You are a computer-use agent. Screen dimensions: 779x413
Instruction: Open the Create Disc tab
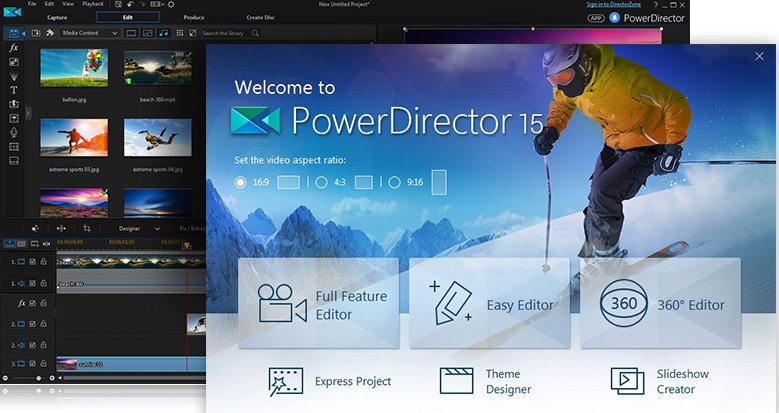pyautogui.click(x=260, y=17)
